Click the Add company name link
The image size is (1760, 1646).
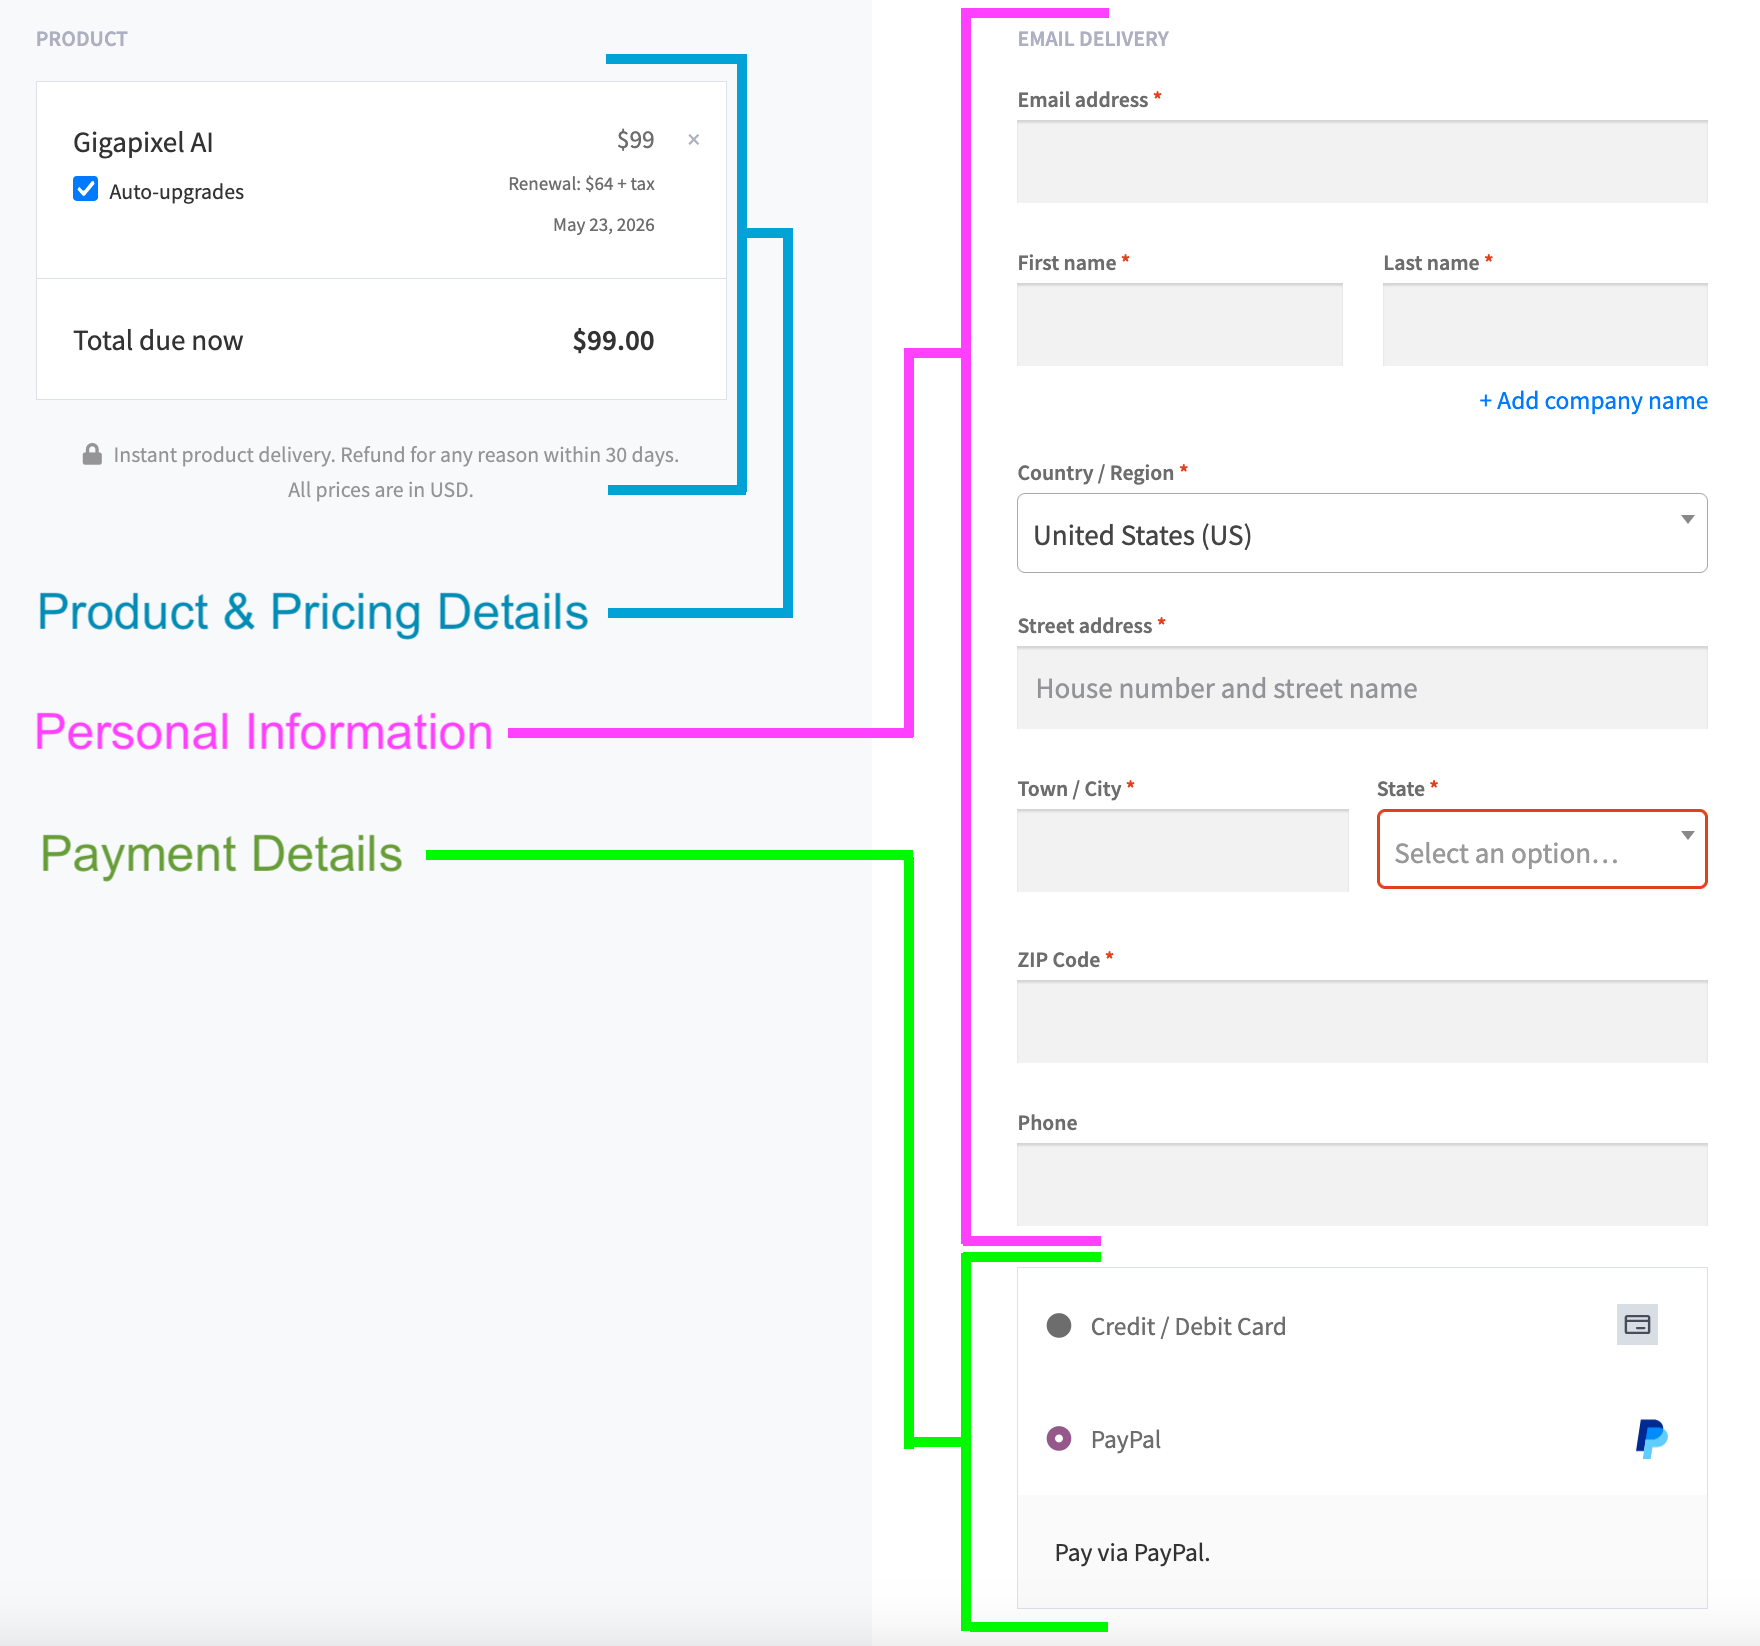[1594, 401]
